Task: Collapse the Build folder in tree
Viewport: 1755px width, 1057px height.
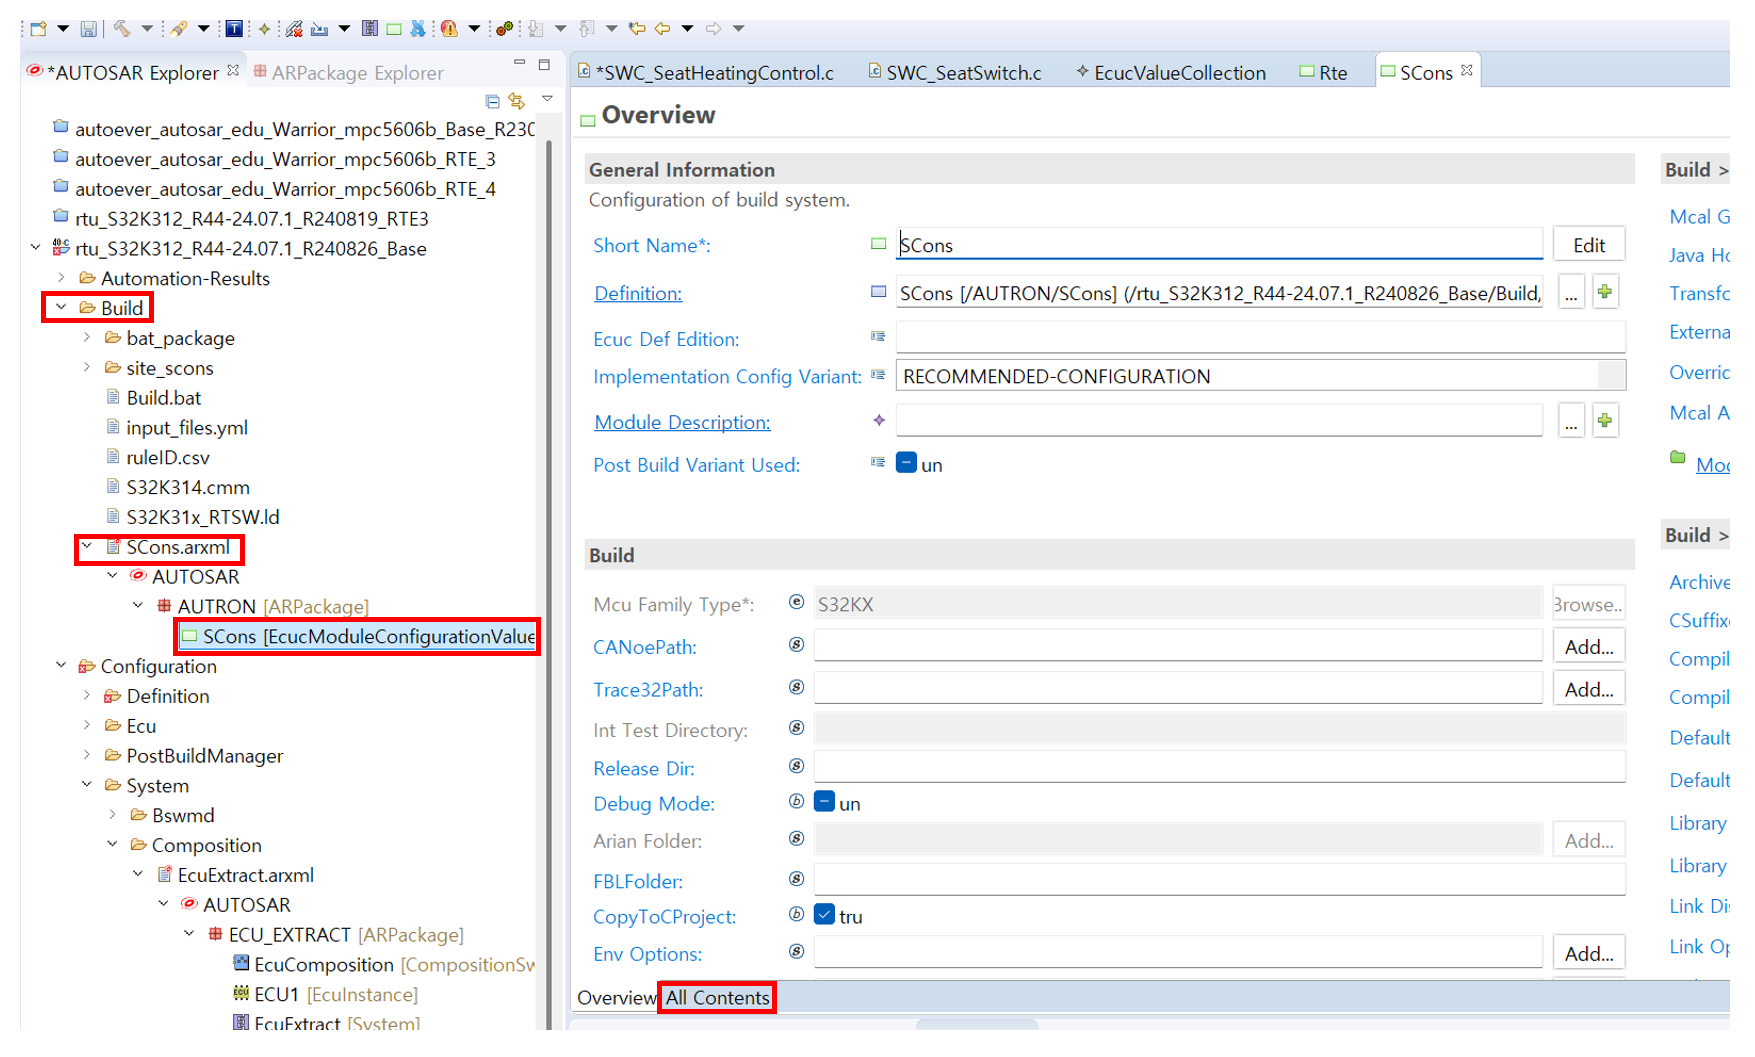Action: [61, 308]
